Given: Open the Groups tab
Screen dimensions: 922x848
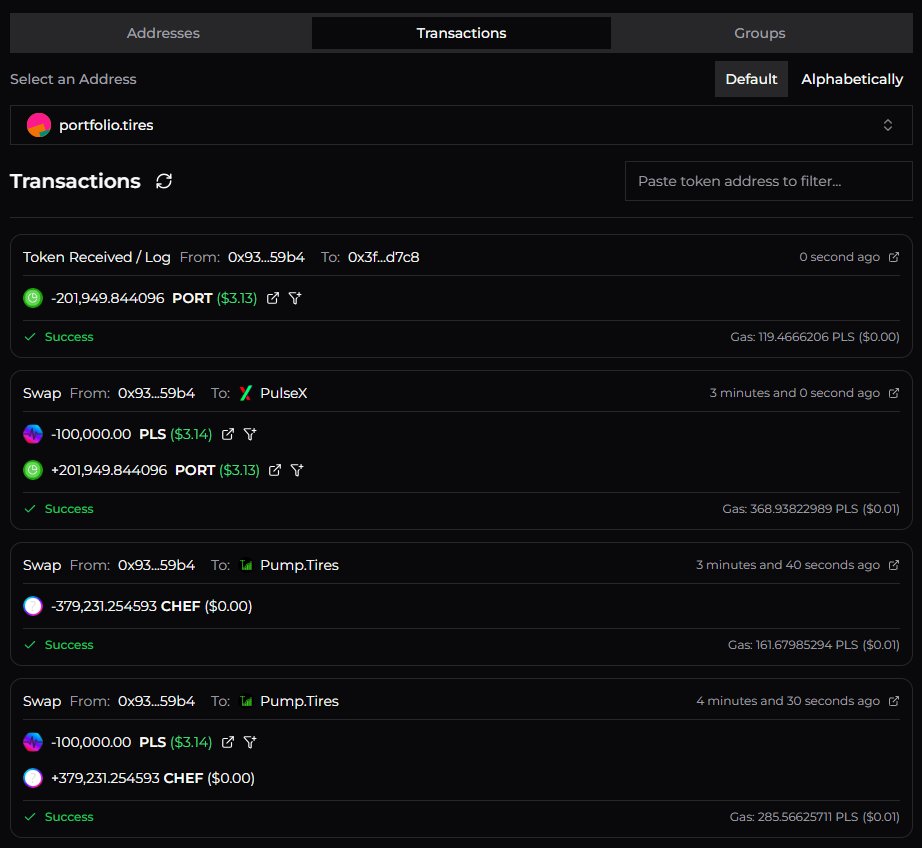Looking at the screenshot, I should click(760, 33).
